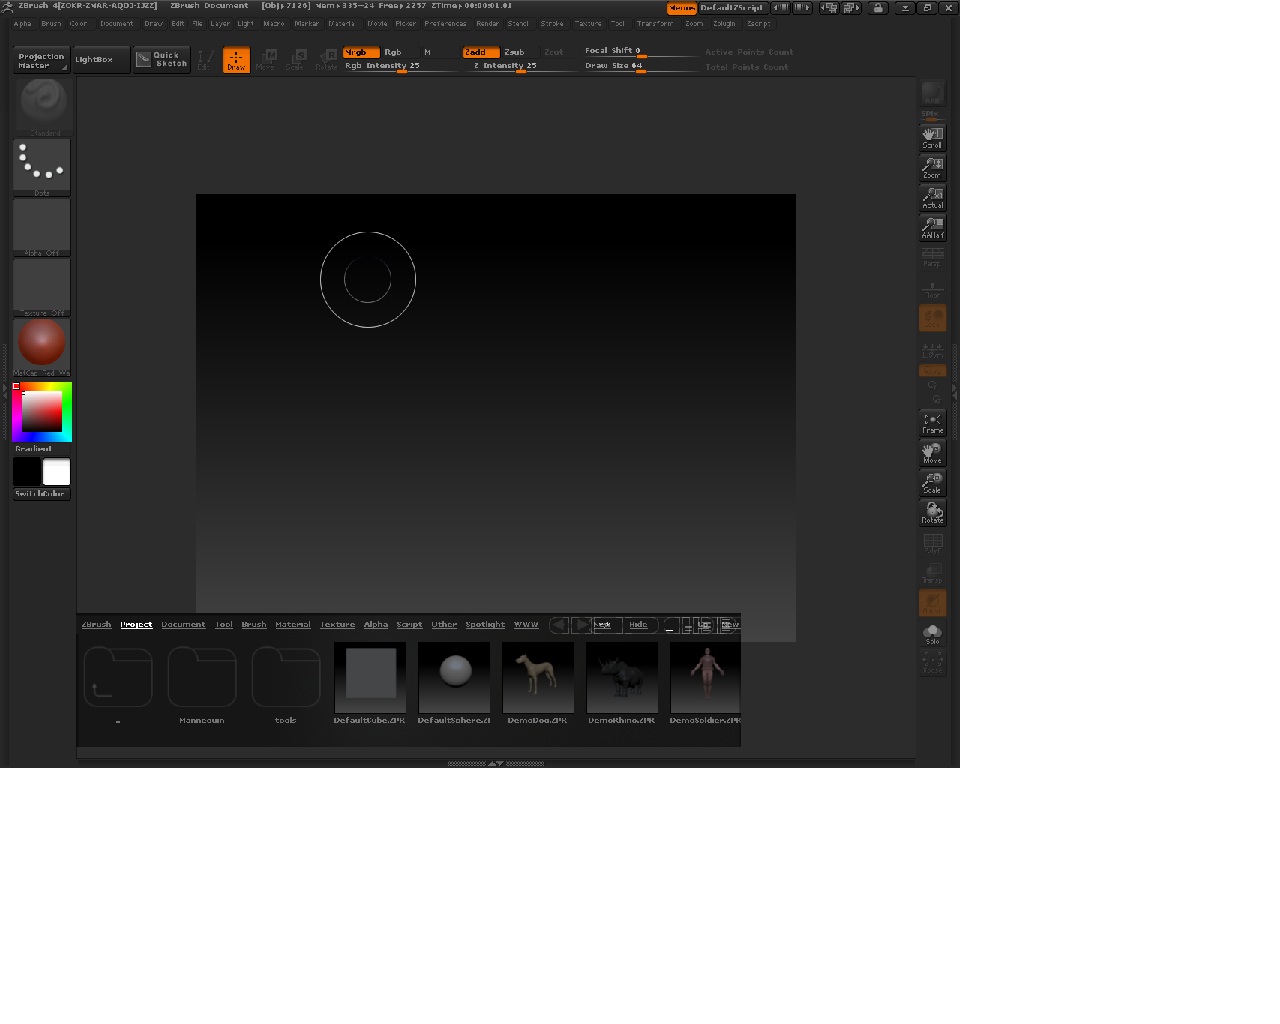This screenshot has width=1280, height=1024.
Task: Click the Edit mode icon
Action: pos(205,60)
